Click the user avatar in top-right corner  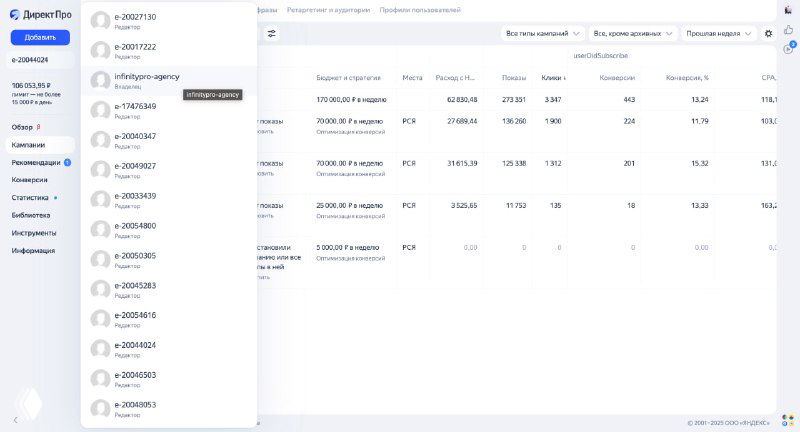click(788, 10)
